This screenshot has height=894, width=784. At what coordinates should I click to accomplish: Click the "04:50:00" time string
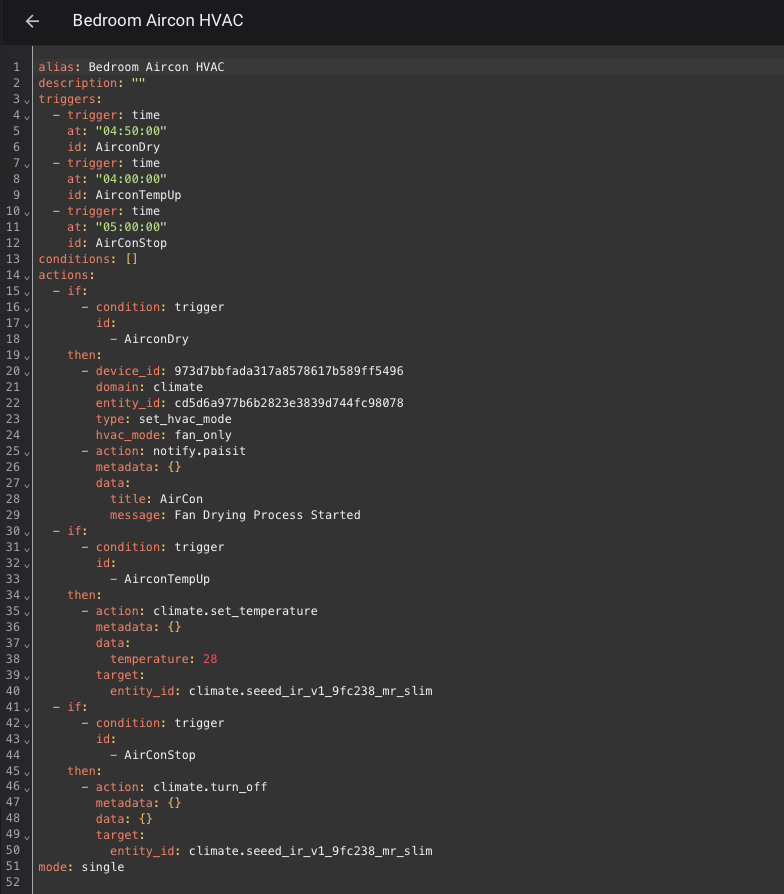(x=131, y=131)
